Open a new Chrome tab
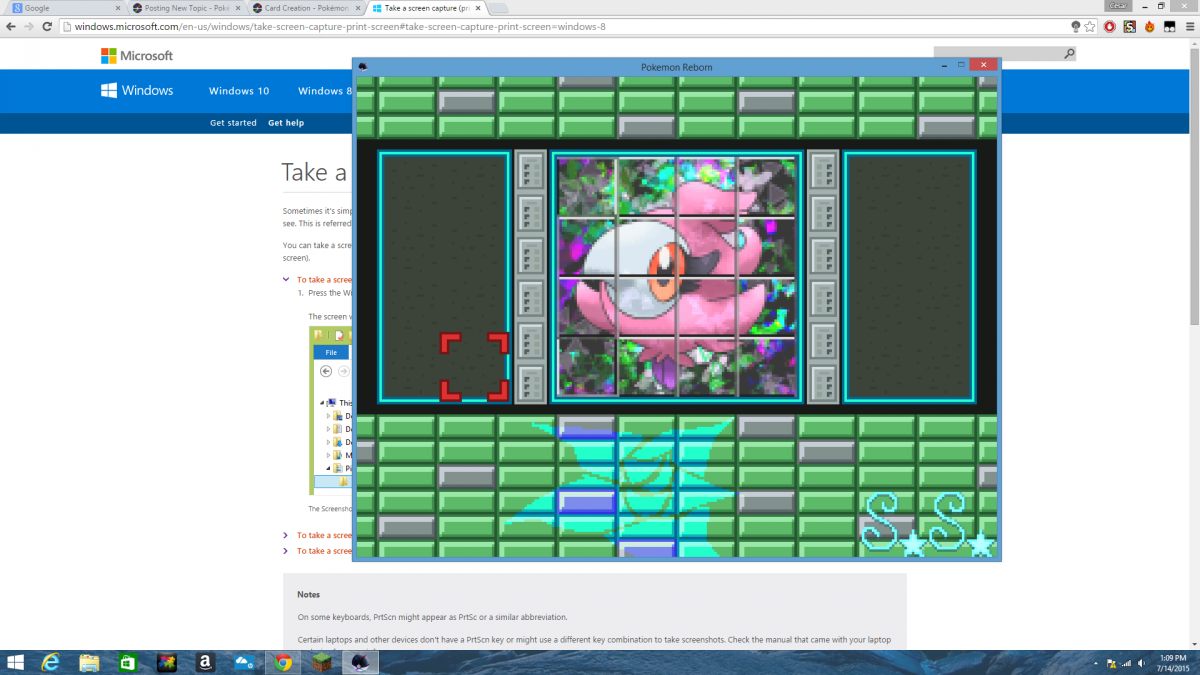The width and height of the screenshot is (1200, 675). pyautogui.click(x=498, y=8)
